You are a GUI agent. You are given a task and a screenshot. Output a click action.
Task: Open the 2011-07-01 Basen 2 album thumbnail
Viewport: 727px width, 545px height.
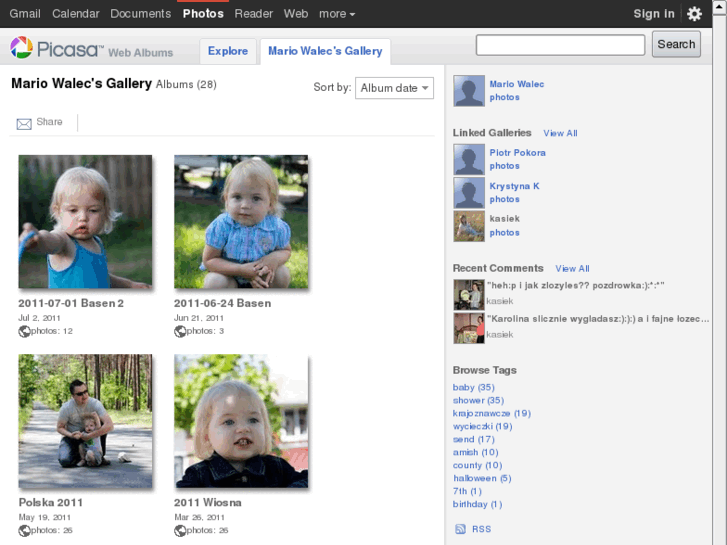[85, 222]
